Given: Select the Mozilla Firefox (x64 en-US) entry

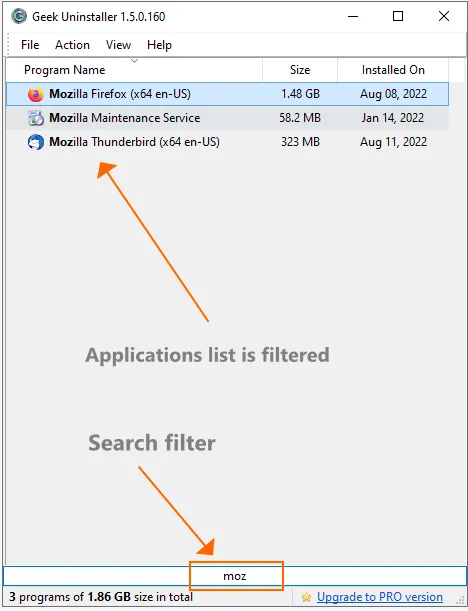Looking at the screenshot, I should click(x=228, y=94).
